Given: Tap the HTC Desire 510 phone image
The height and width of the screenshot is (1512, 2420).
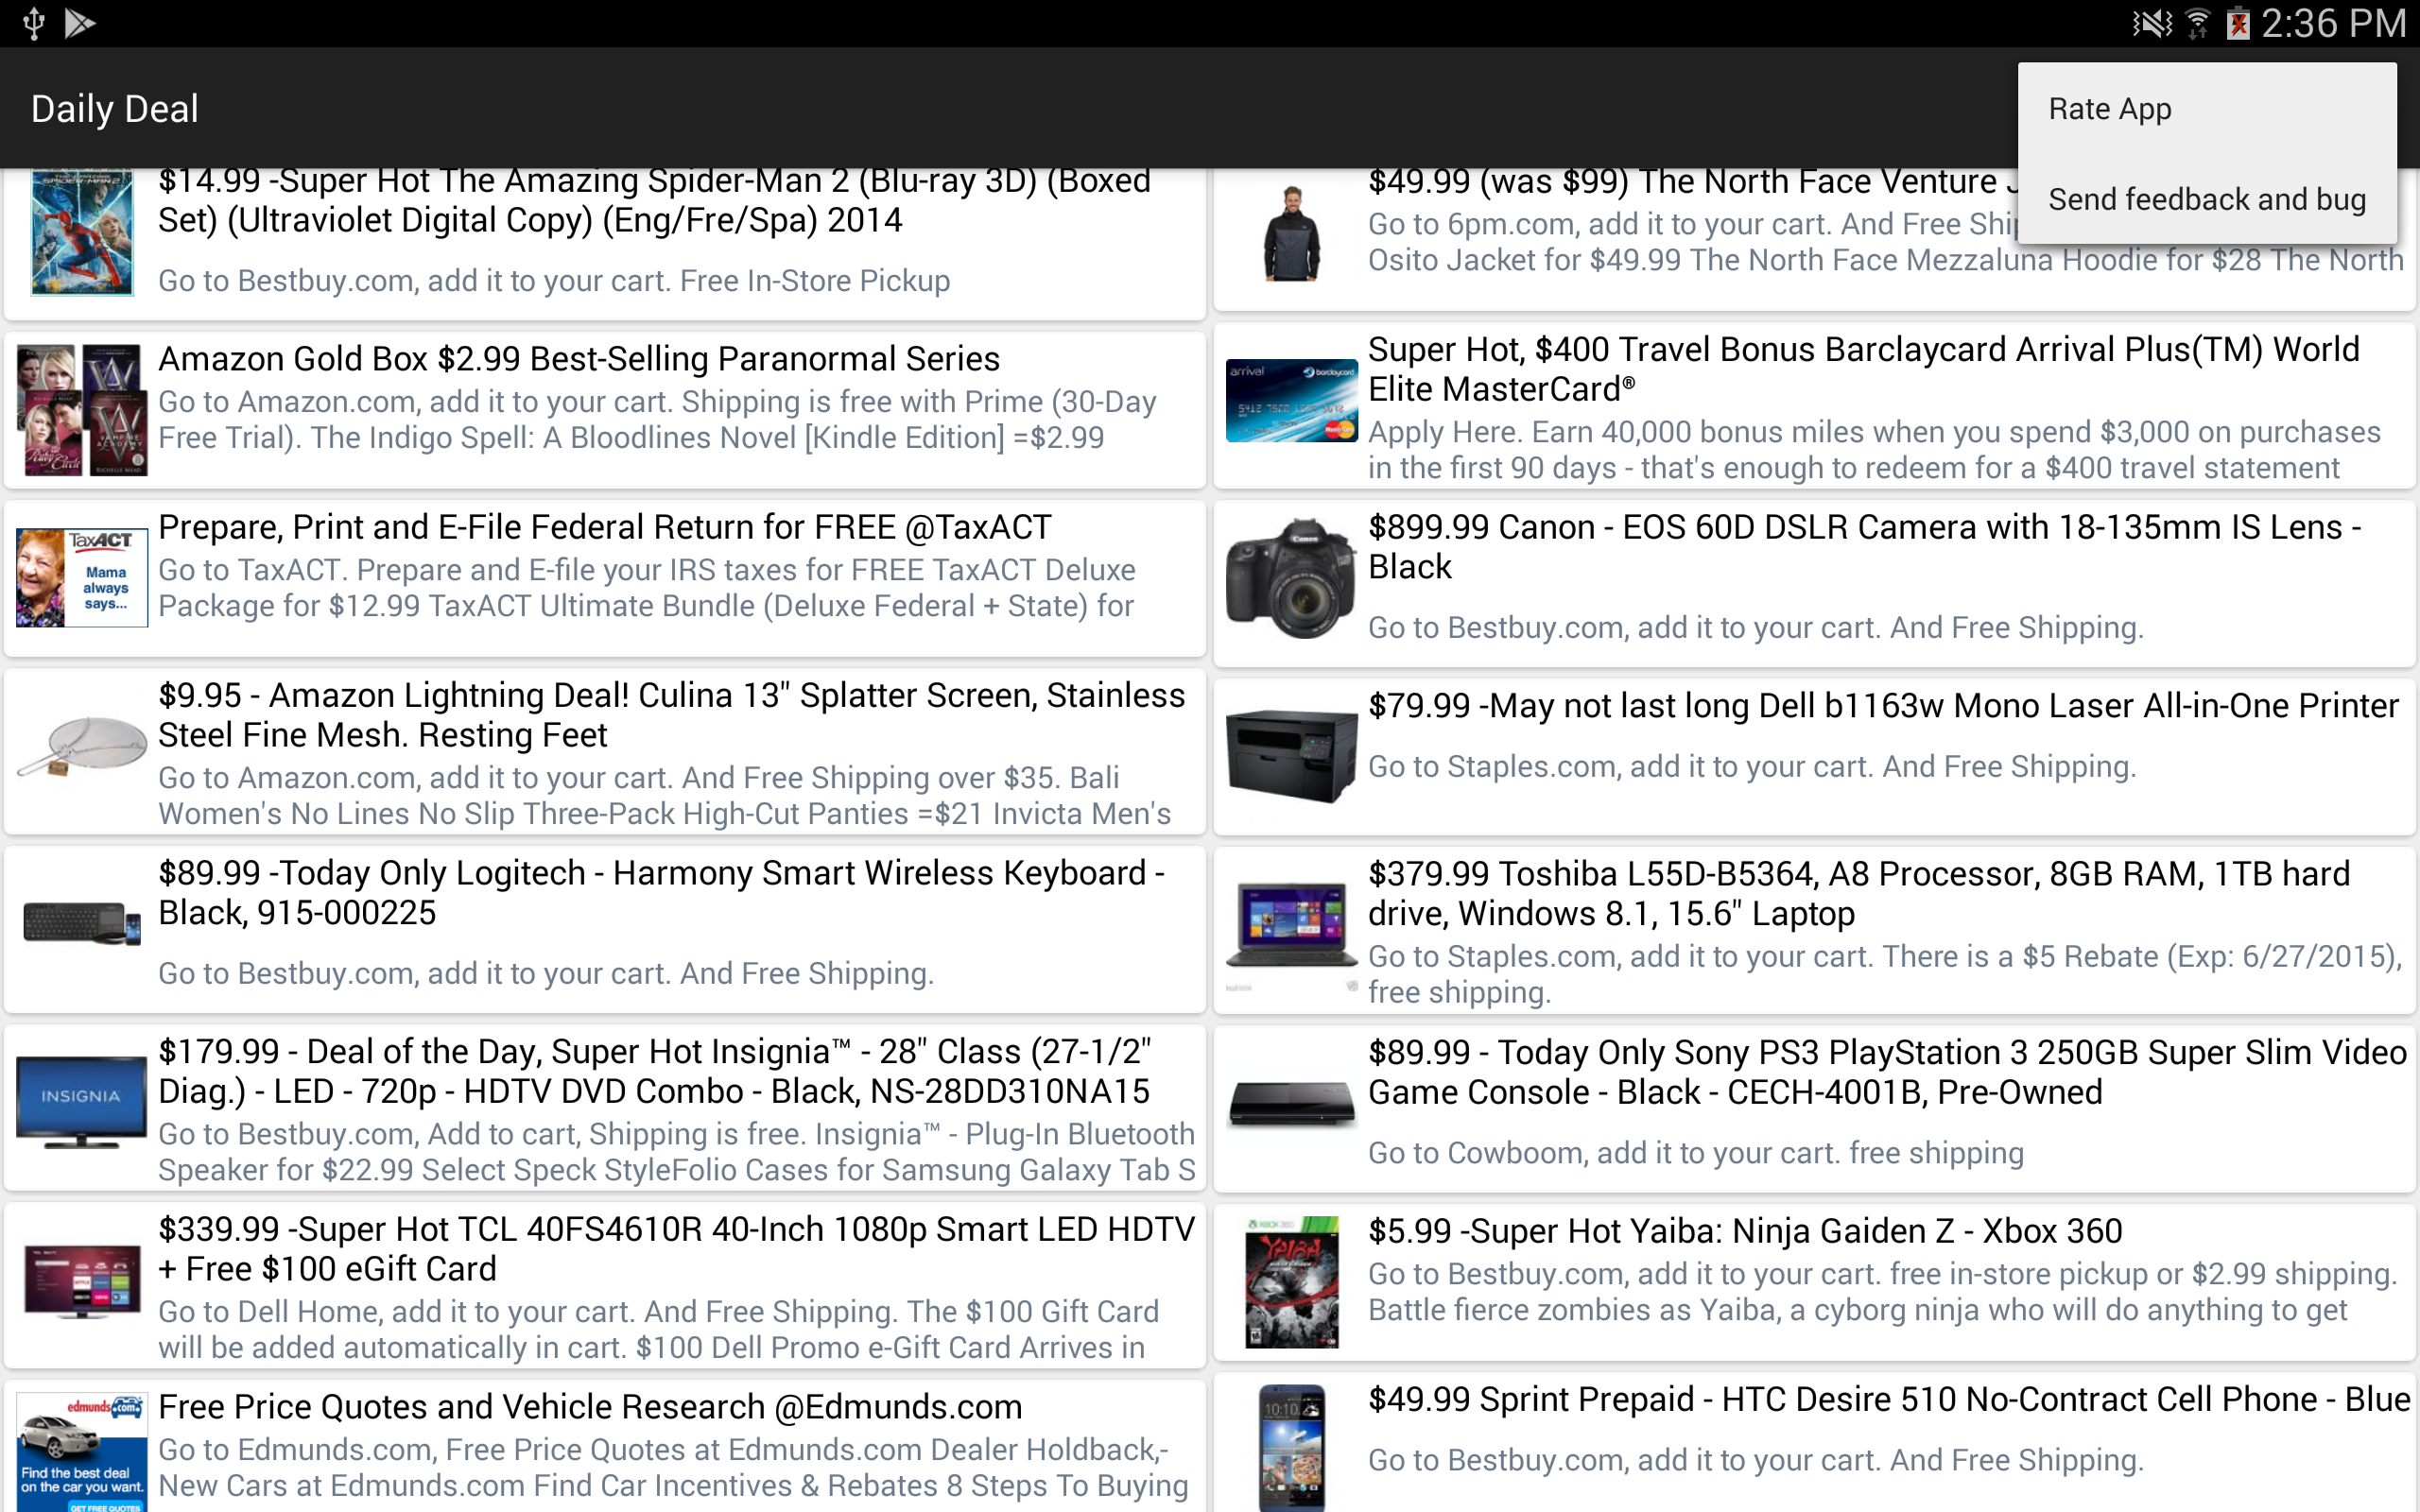Looking at the screenshot, I should [1291, 1446].
